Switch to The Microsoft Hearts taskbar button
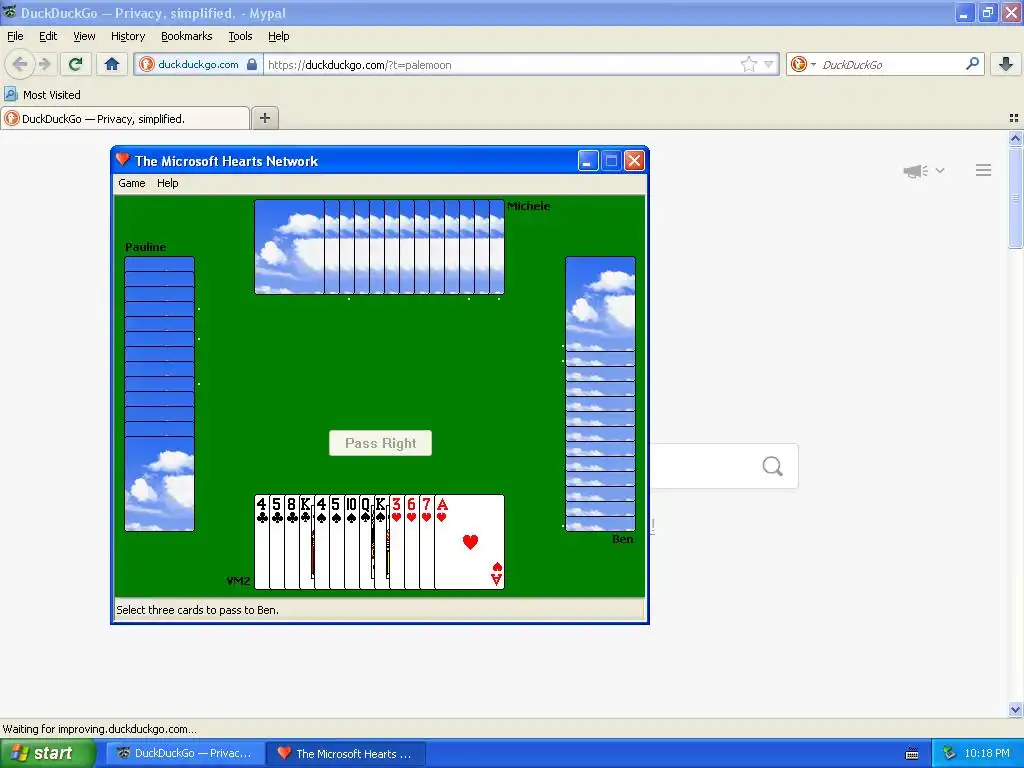1024x768 pixels. [x=347, y=754]
